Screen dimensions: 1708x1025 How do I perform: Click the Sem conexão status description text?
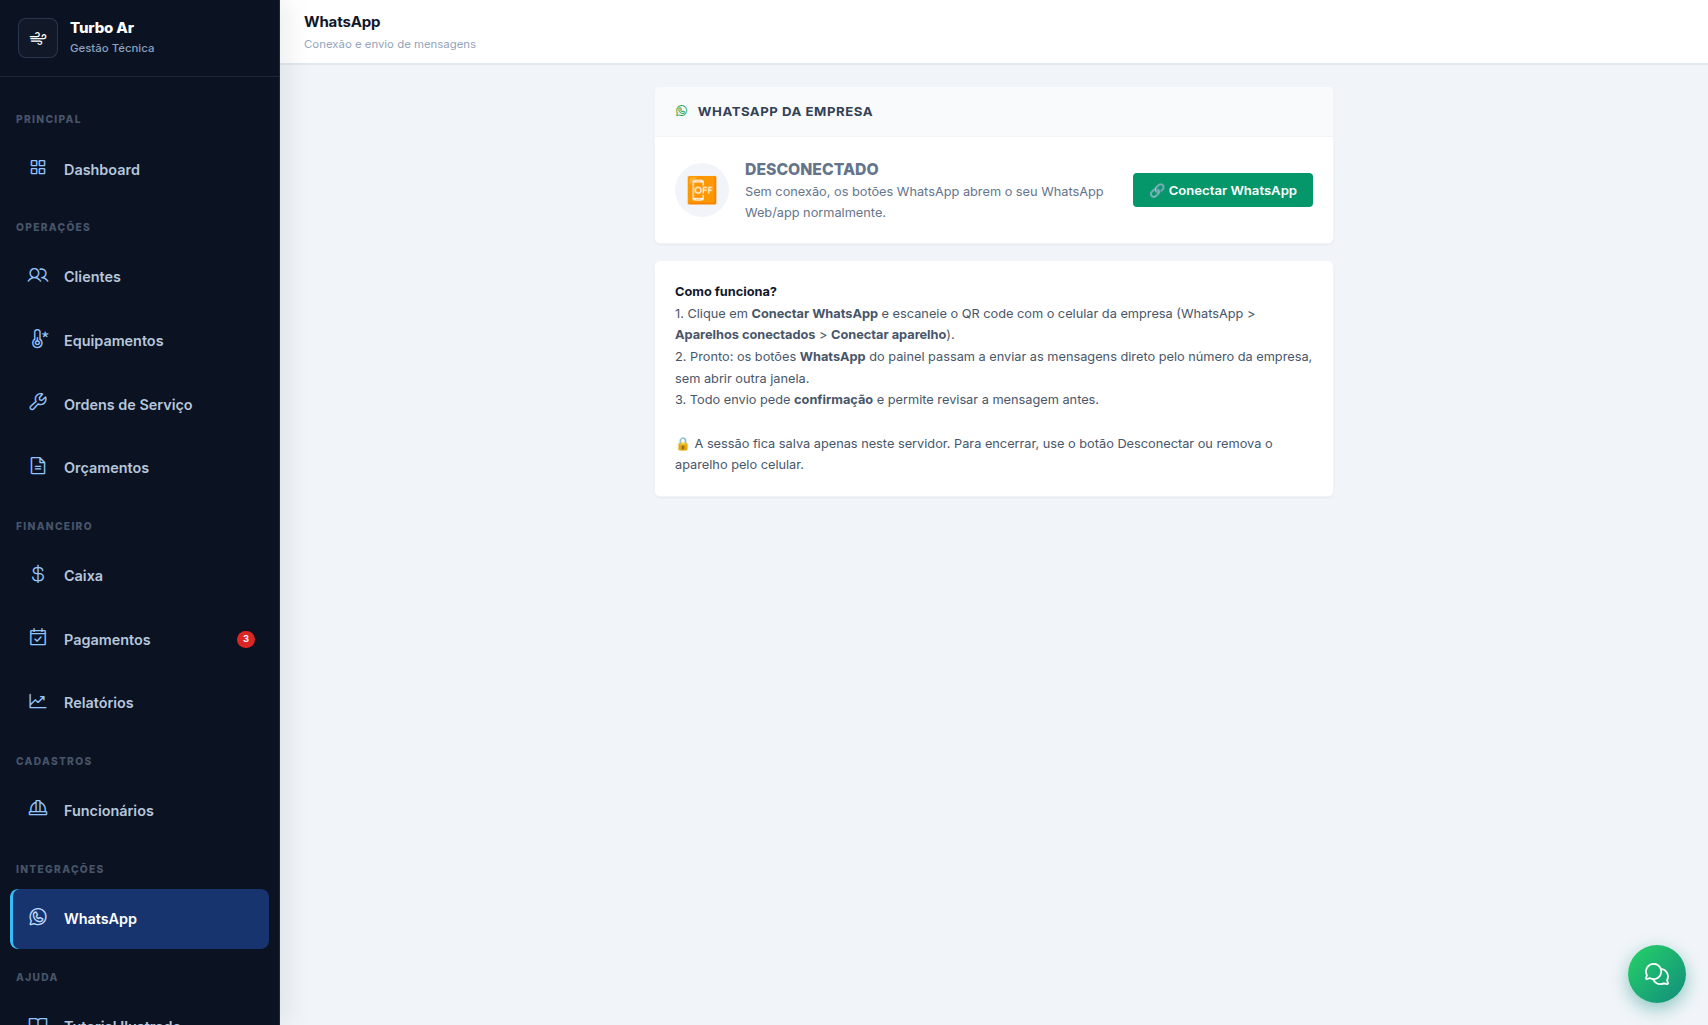point(924,202)
